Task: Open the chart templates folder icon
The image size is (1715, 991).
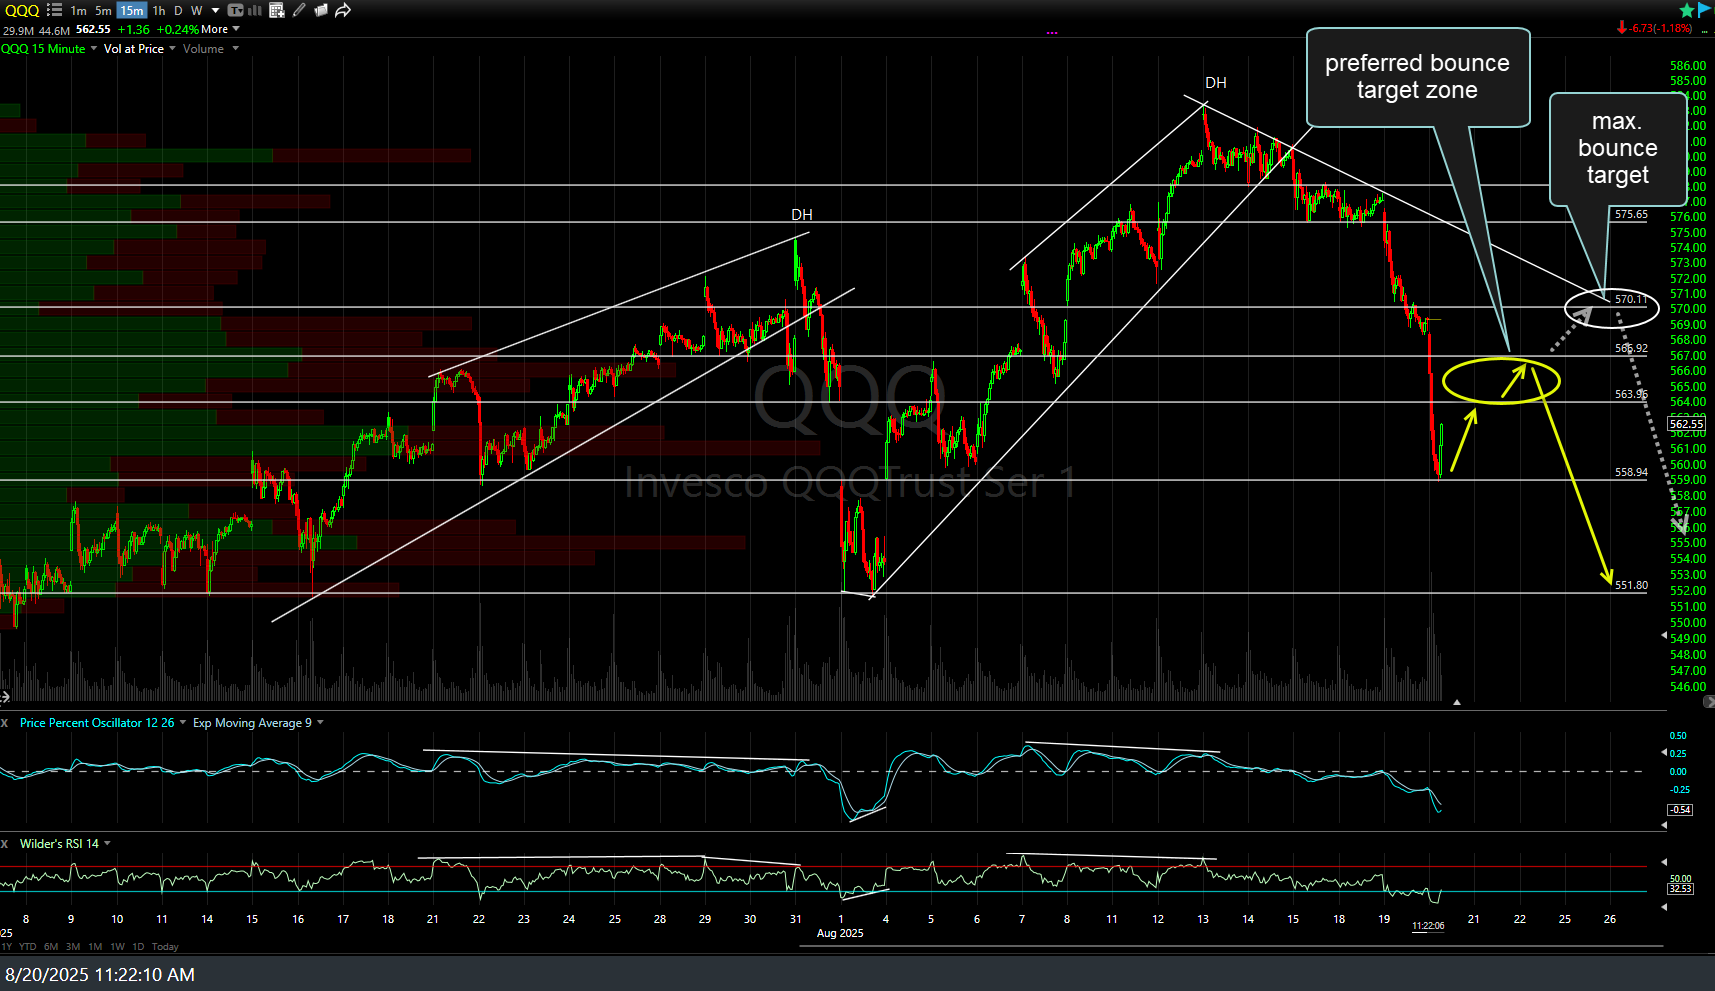Action: point(321,10)
